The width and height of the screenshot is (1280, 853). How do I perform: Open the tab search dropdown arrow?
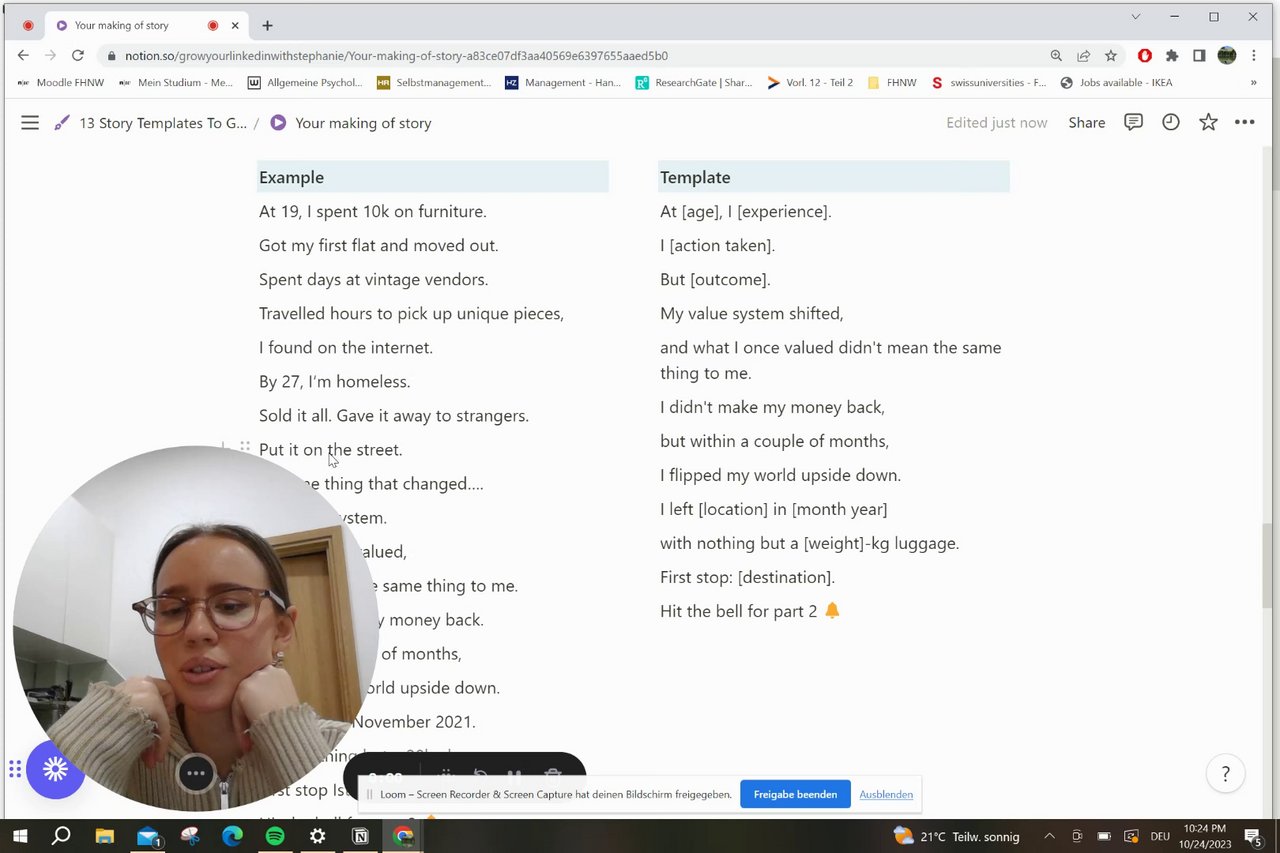coord(1135,17)
